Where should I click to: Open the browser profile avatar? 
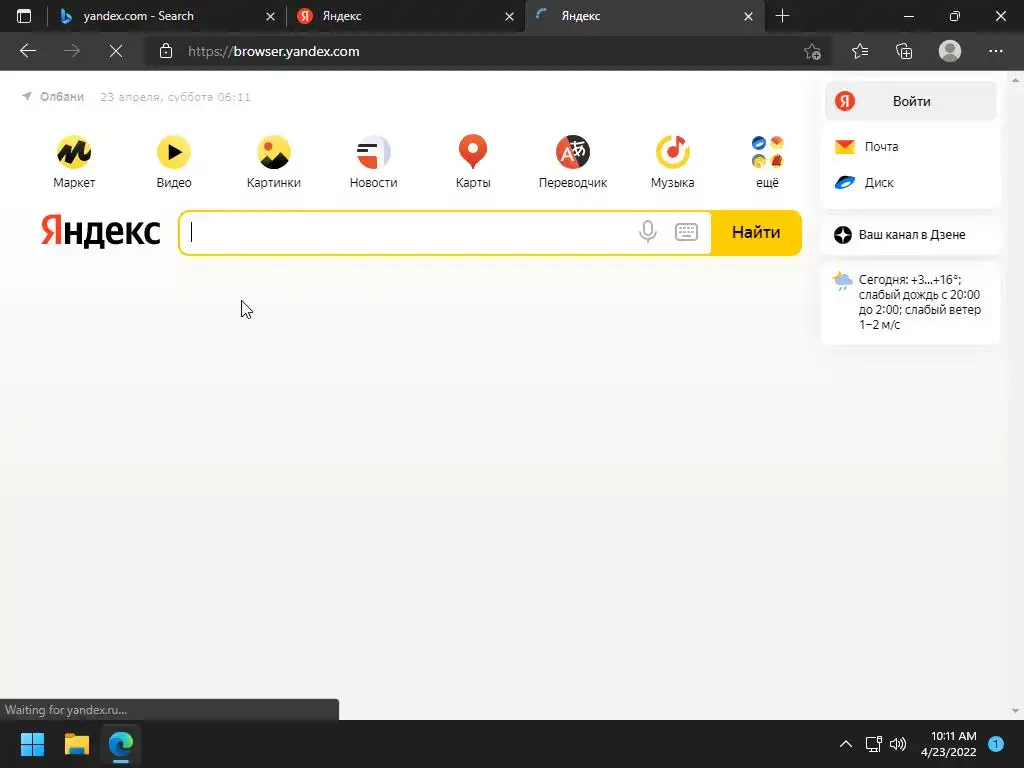(x=950, y=51)
